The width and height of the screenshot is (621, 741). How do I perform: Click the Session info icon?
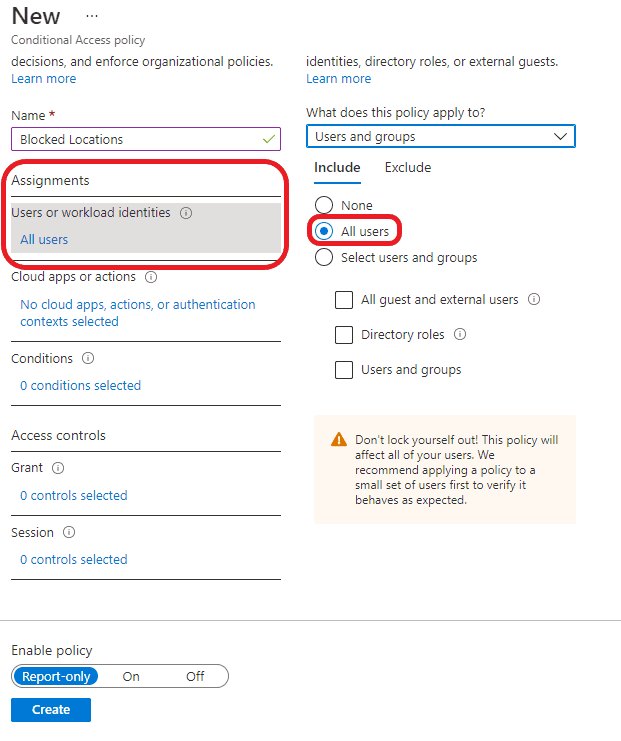(x=69, y=532)
